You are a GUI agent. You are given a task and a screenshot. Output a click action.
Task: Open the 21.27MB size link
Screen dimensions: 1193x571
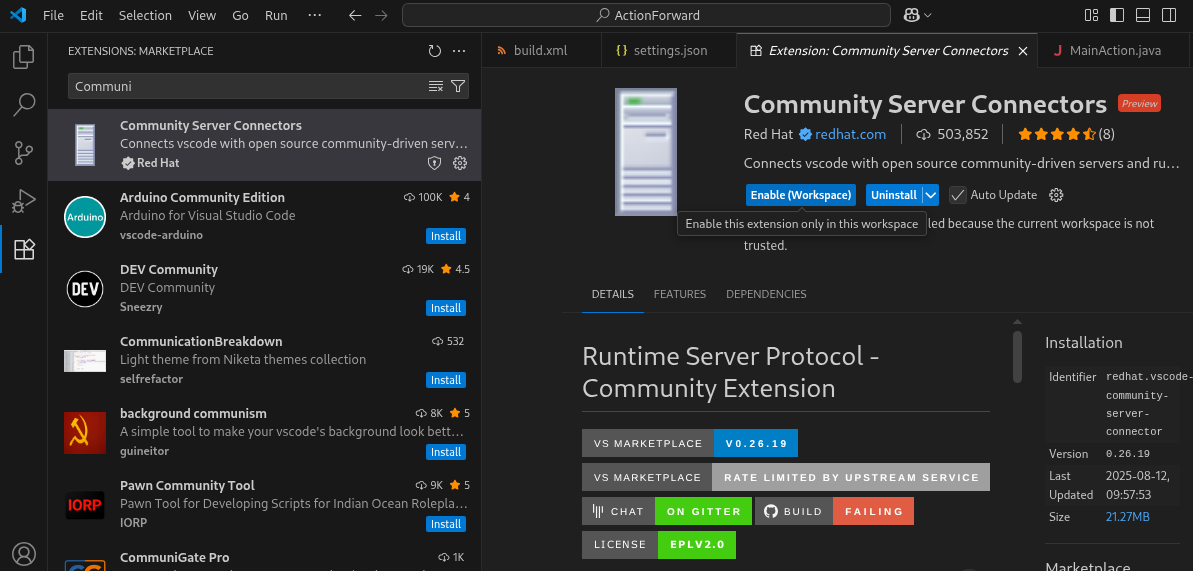1128,517
